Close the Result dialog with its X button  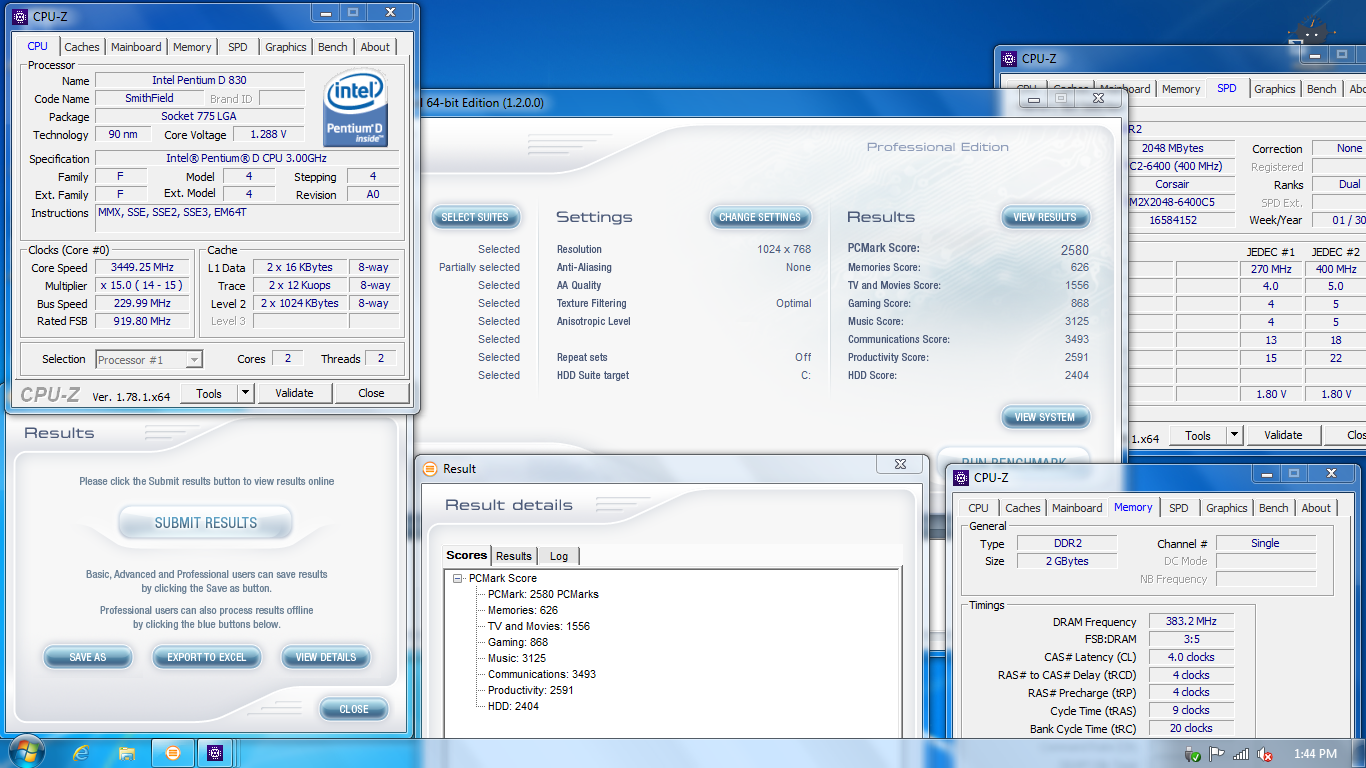[x=900, y=464]
